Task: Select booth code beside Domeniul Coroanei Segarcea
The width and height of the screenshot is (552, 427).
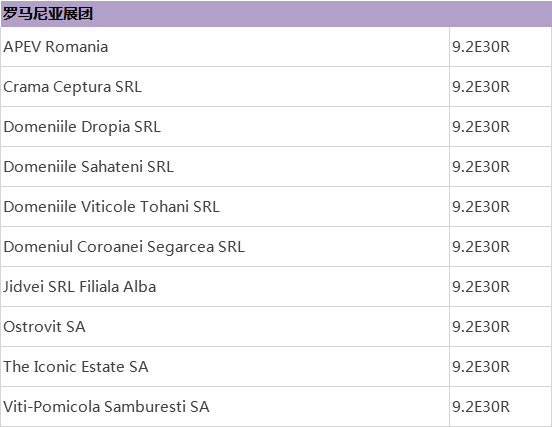Action: [x=481, y=247]
